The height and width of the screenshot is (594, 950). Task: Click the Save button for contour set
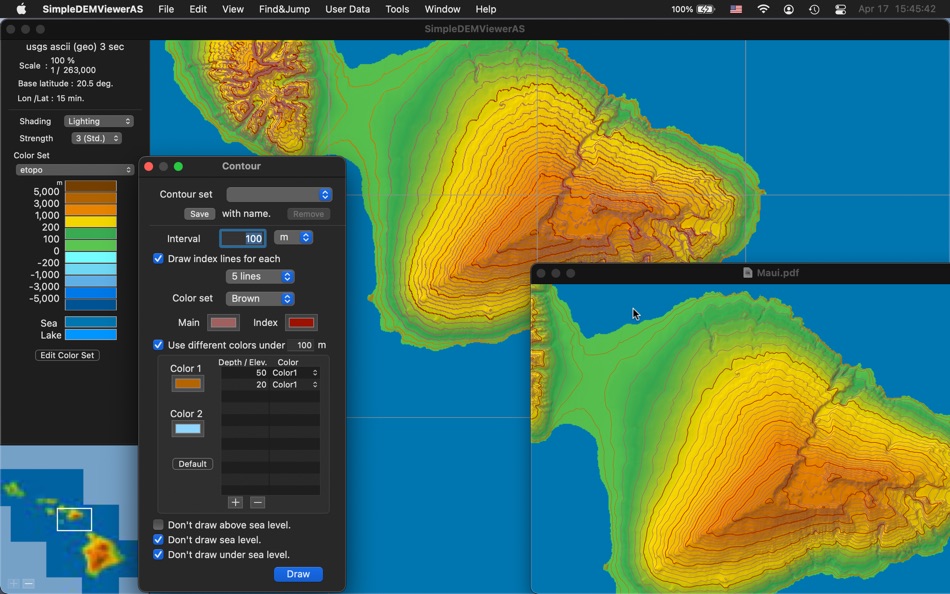tap(199, 214)
